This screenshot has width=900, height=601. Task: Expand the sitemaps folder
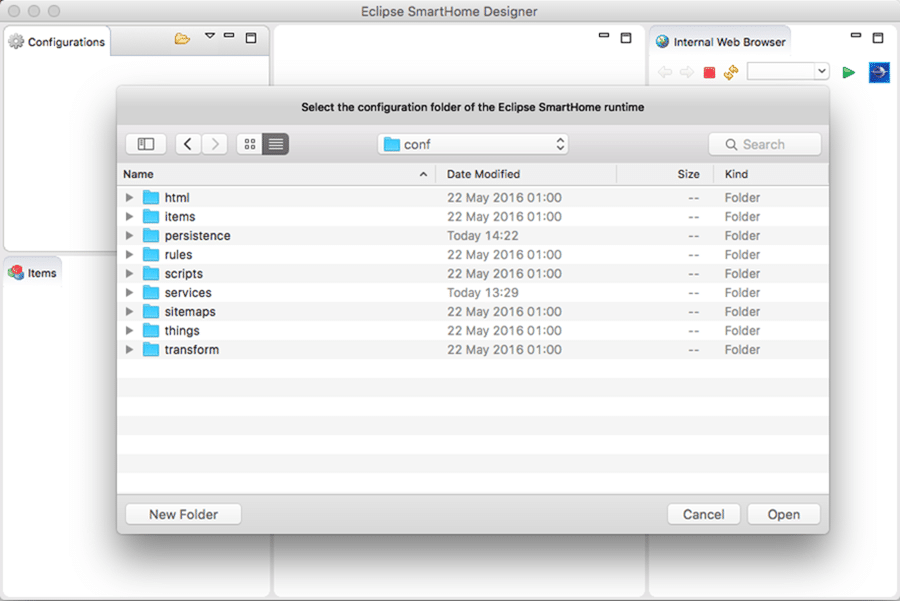click(130, 311)
